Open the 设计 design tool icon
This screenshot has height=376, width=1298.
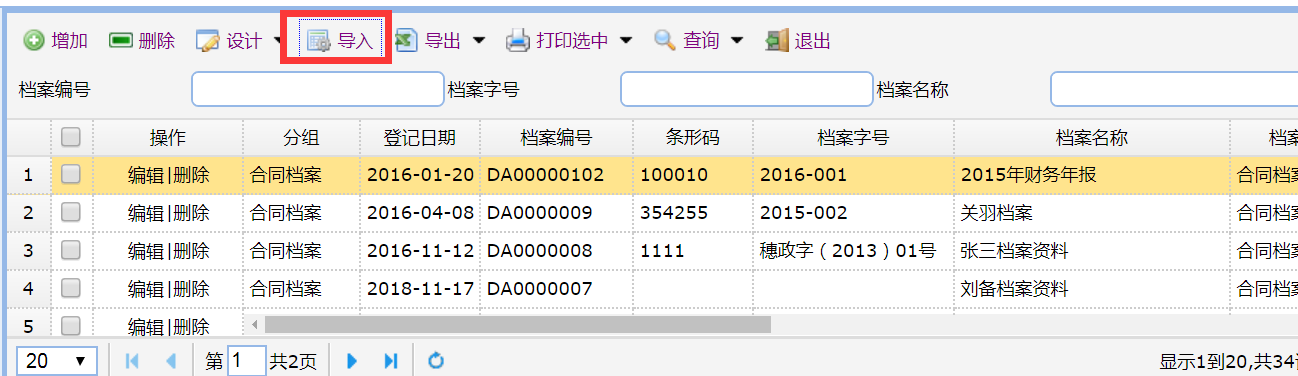[x=208, y=41]
